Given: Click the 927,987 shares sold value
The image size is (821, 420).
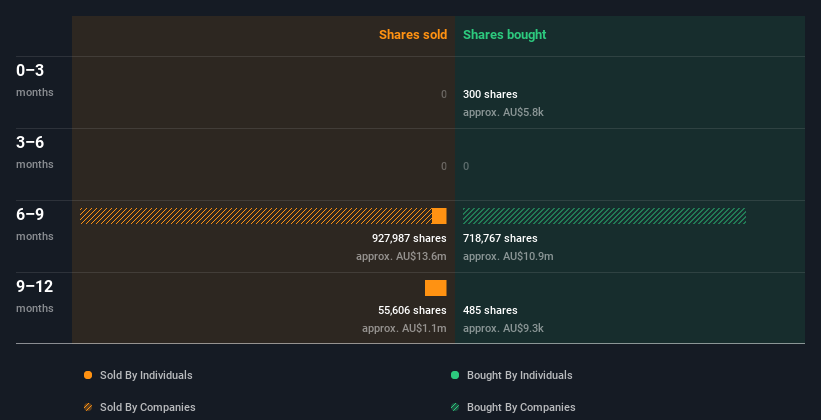Looking at the screenshot, I should tap(409, 239).
